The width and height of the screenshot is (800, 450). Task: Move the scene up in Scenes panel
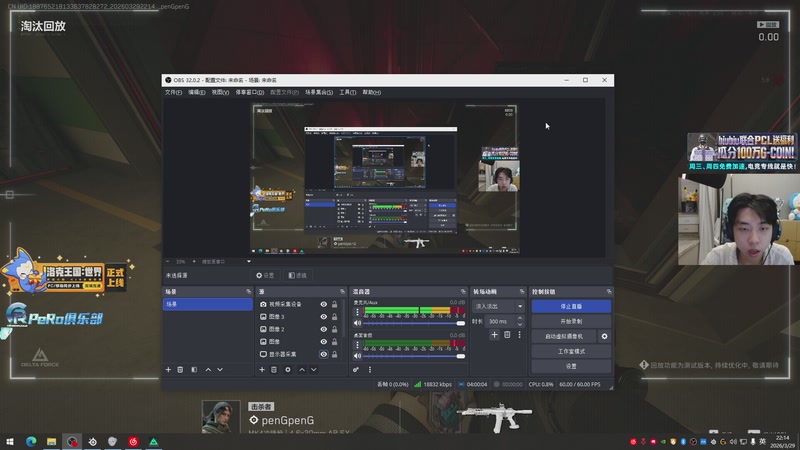(208, 369)
